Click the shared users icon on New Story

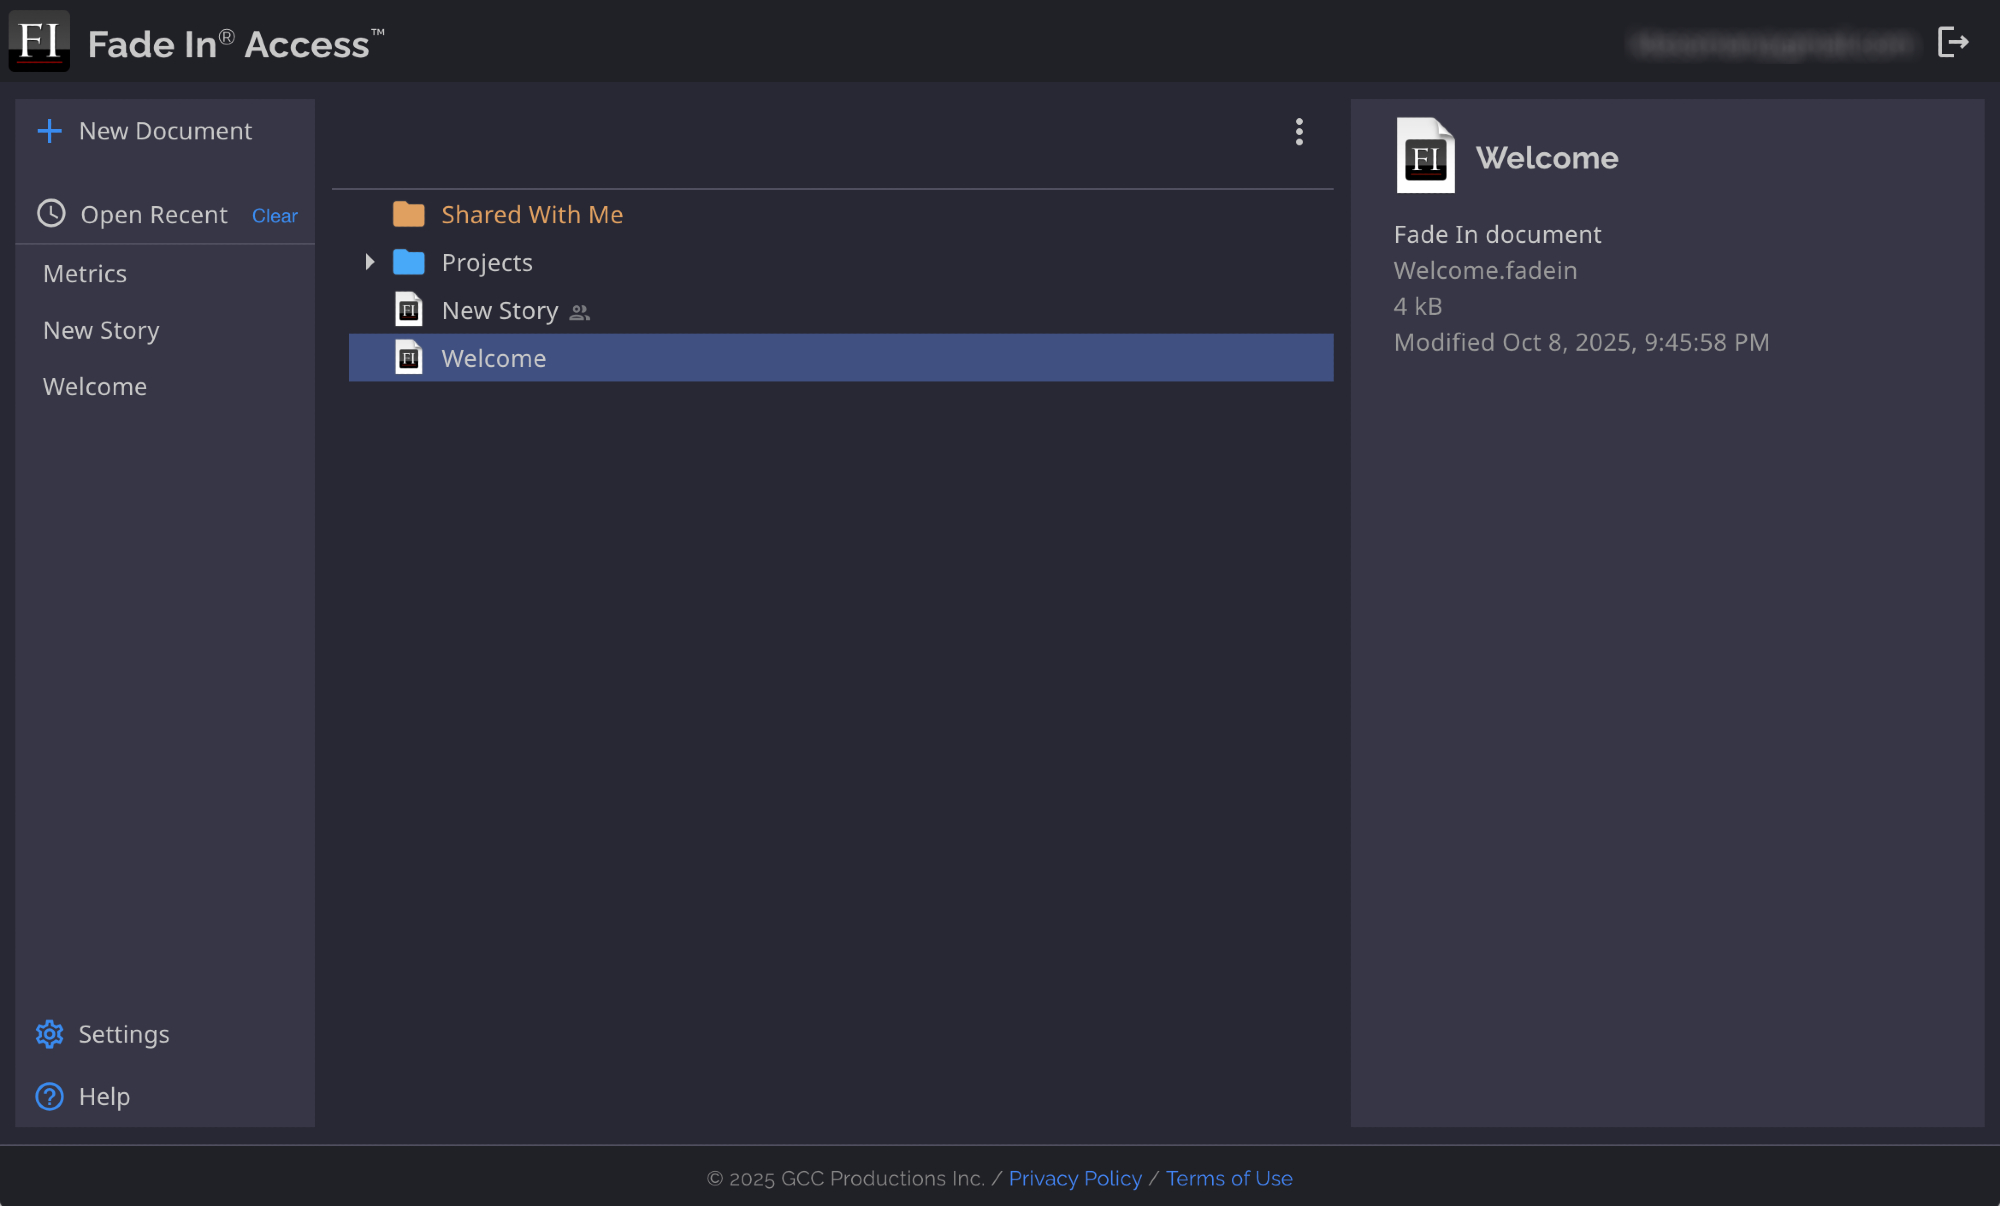[x=580, y=313]
